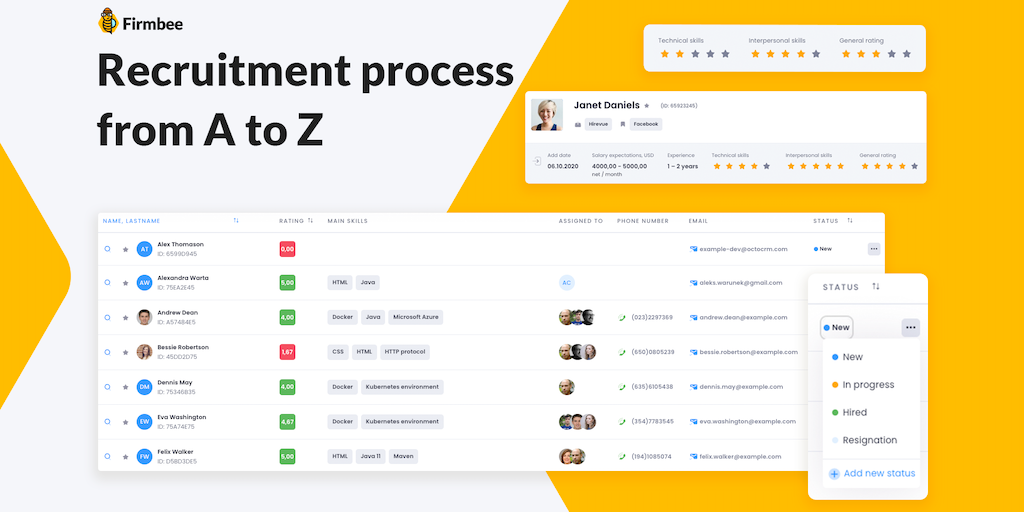Click the Hirevue tag on Janet Daniels card
This screenshot has width=1024, height=512.
[x=598, y=124]
